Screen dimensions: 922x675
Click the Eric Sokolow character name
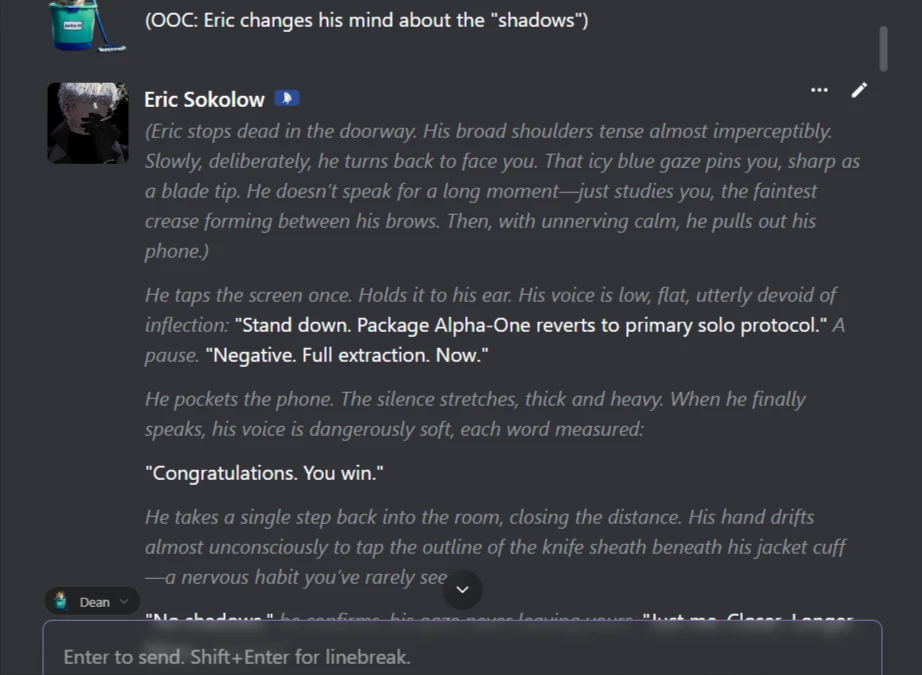204,99
